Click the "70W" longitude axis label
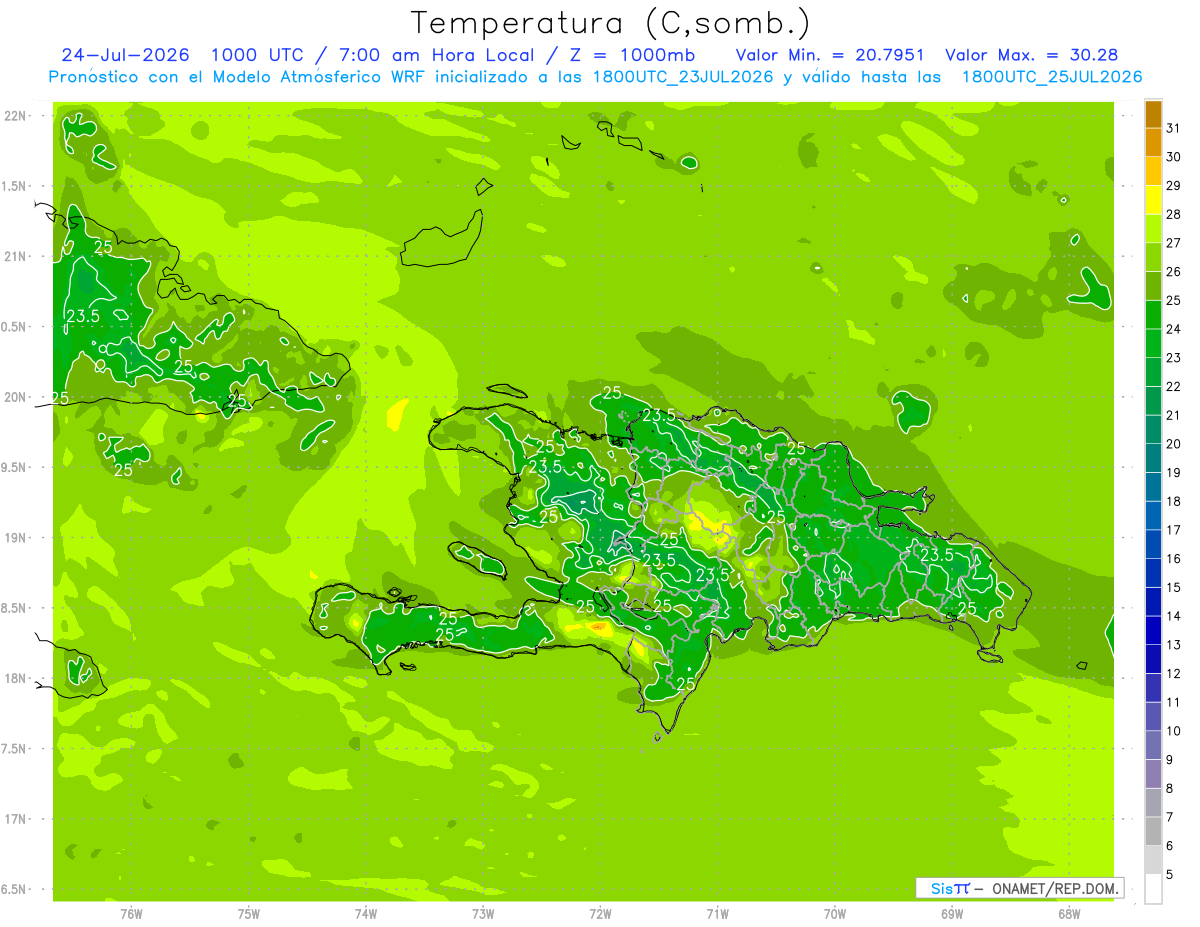Viewport: 1200px width, 927px height. click(x=835, y=914)
